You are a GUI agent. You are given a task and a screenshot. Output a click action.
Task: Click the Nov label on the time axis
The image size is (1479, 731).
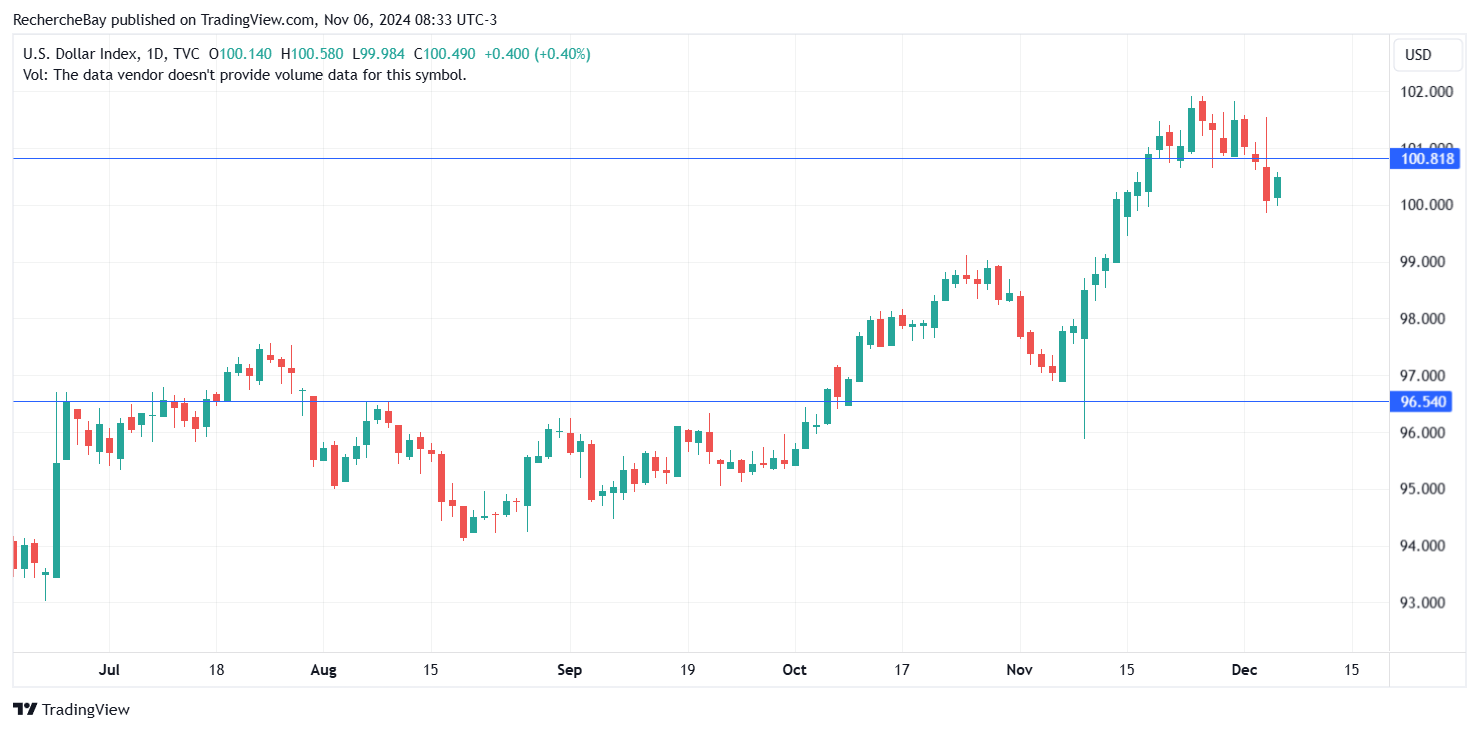point(1020,670)
